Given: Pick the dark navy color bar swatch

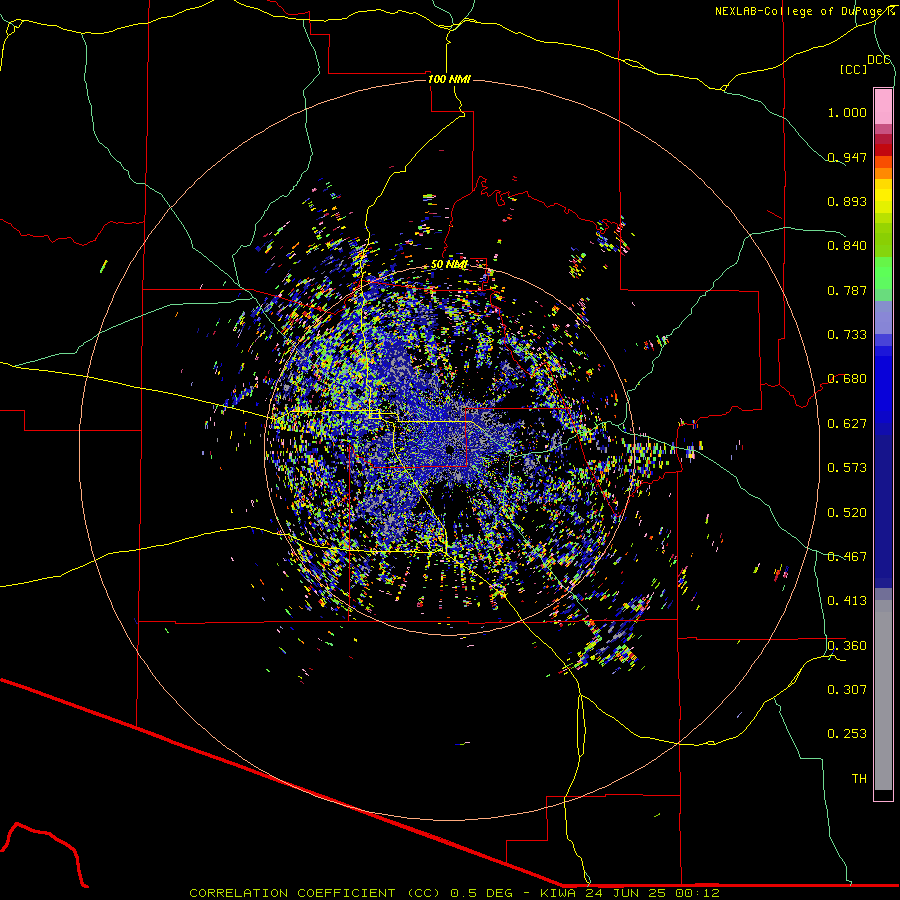Looking at the screenshot, I should 883,505.
